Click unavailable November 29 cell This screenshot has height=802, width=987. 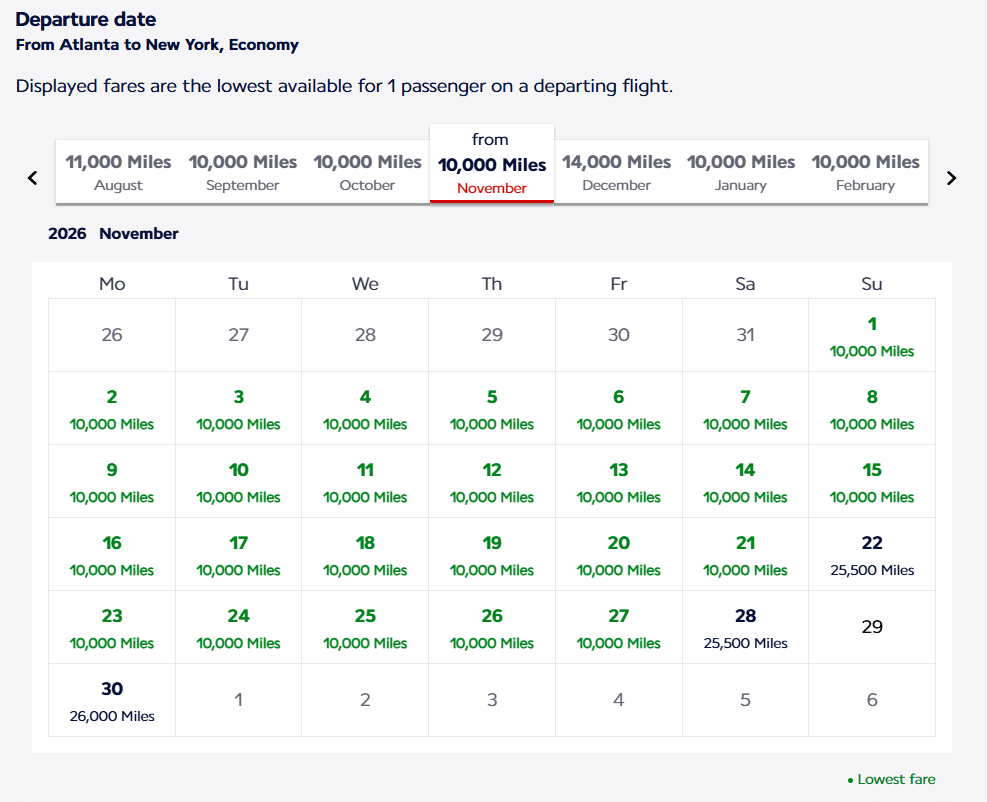tap(872, 627)
